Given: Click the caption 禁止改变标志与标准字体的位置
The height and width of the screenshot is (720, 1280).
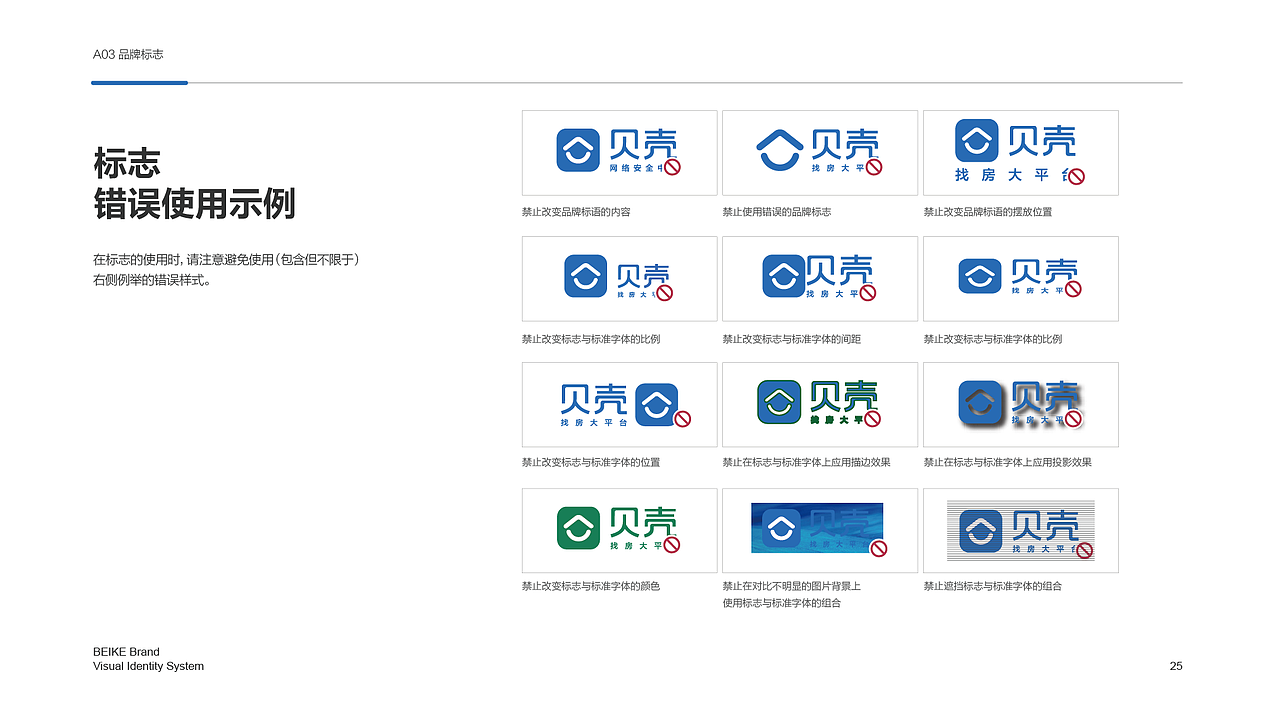Looking at the screenshot, I should [x=591, y=463].
